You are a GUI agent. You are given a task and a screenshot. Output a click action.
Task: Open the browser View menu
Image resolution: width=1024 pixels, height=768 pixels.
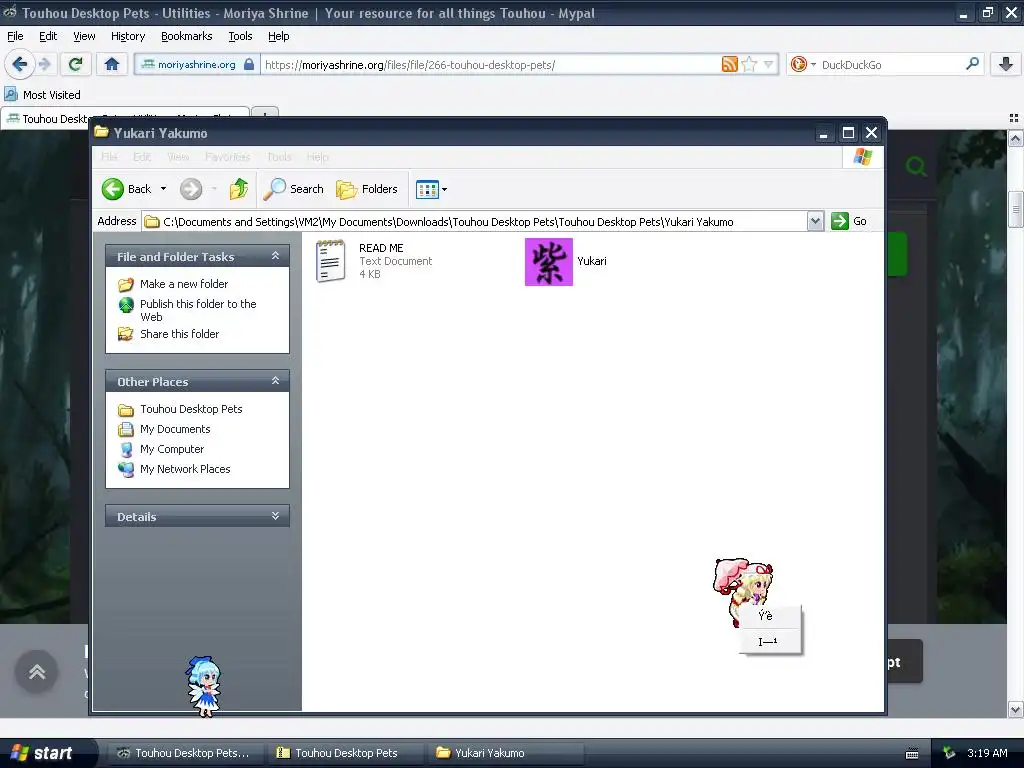tap(84, 36)
